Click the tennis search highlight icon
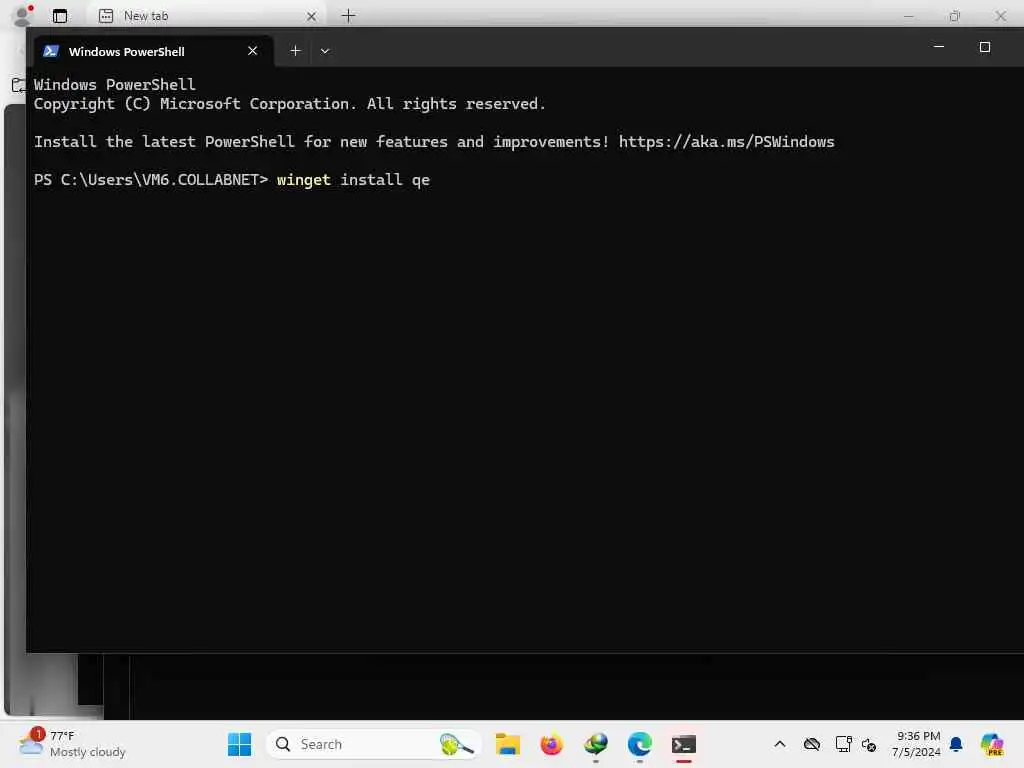Image resolution: width=1024 pixels, height=768 pixels. click(x=456, y=744)
